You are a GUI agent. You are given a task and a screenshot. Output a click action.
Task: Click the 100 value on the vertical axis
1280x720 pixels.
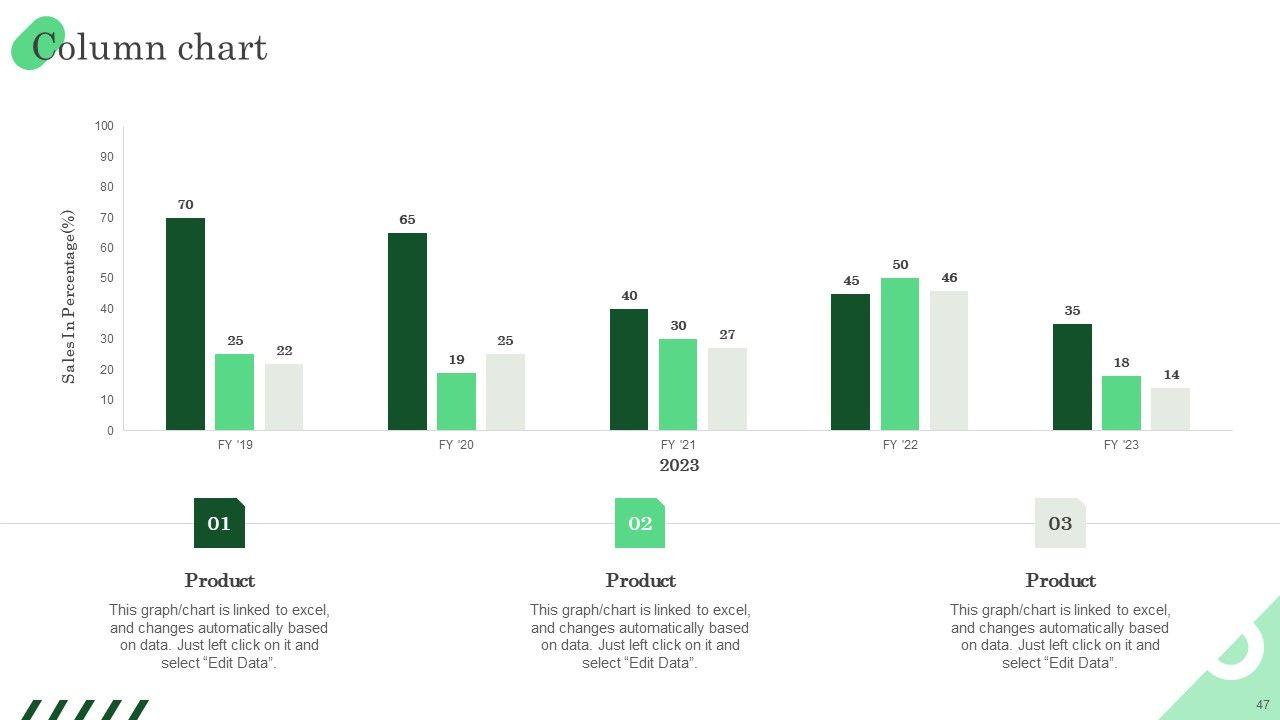coord(104,126)
